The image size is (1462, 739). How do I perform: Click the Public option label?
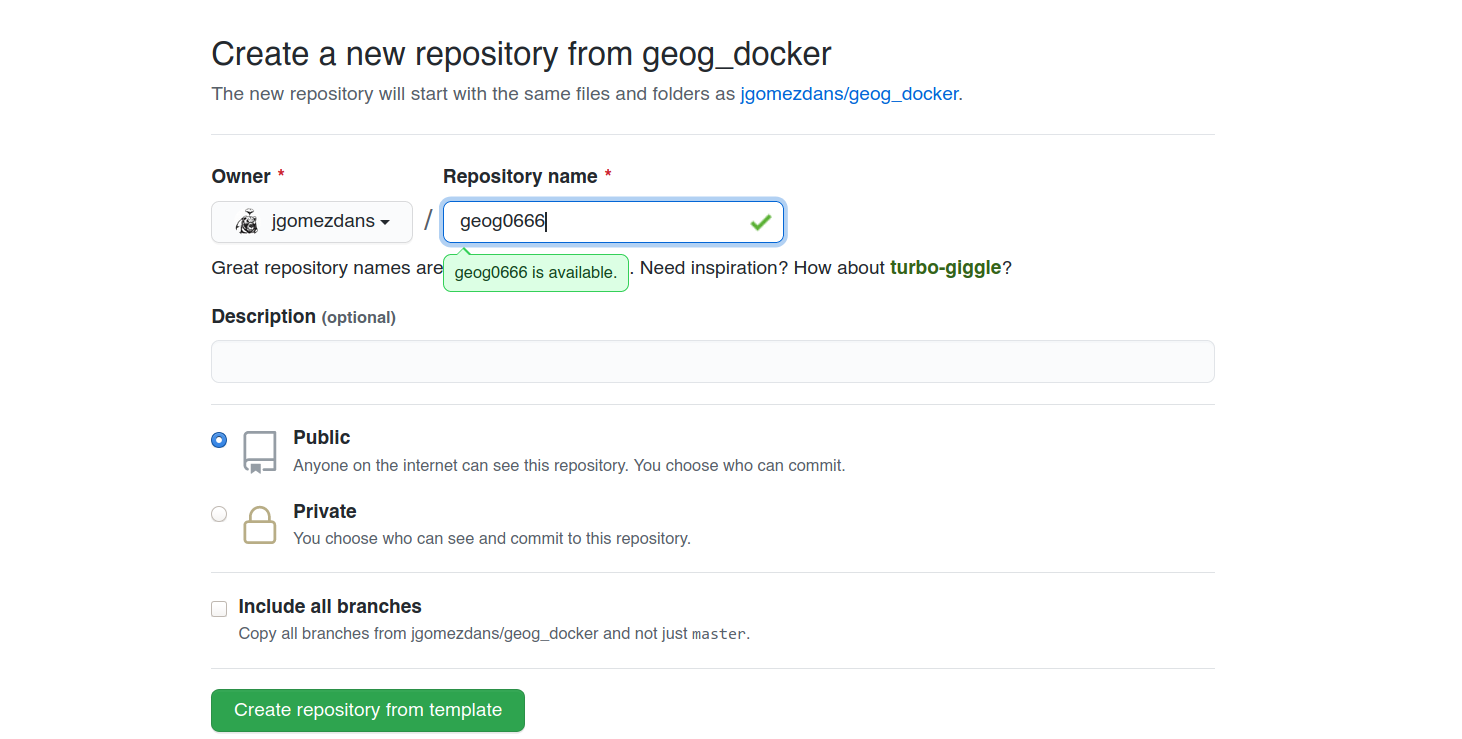point(322,438)
